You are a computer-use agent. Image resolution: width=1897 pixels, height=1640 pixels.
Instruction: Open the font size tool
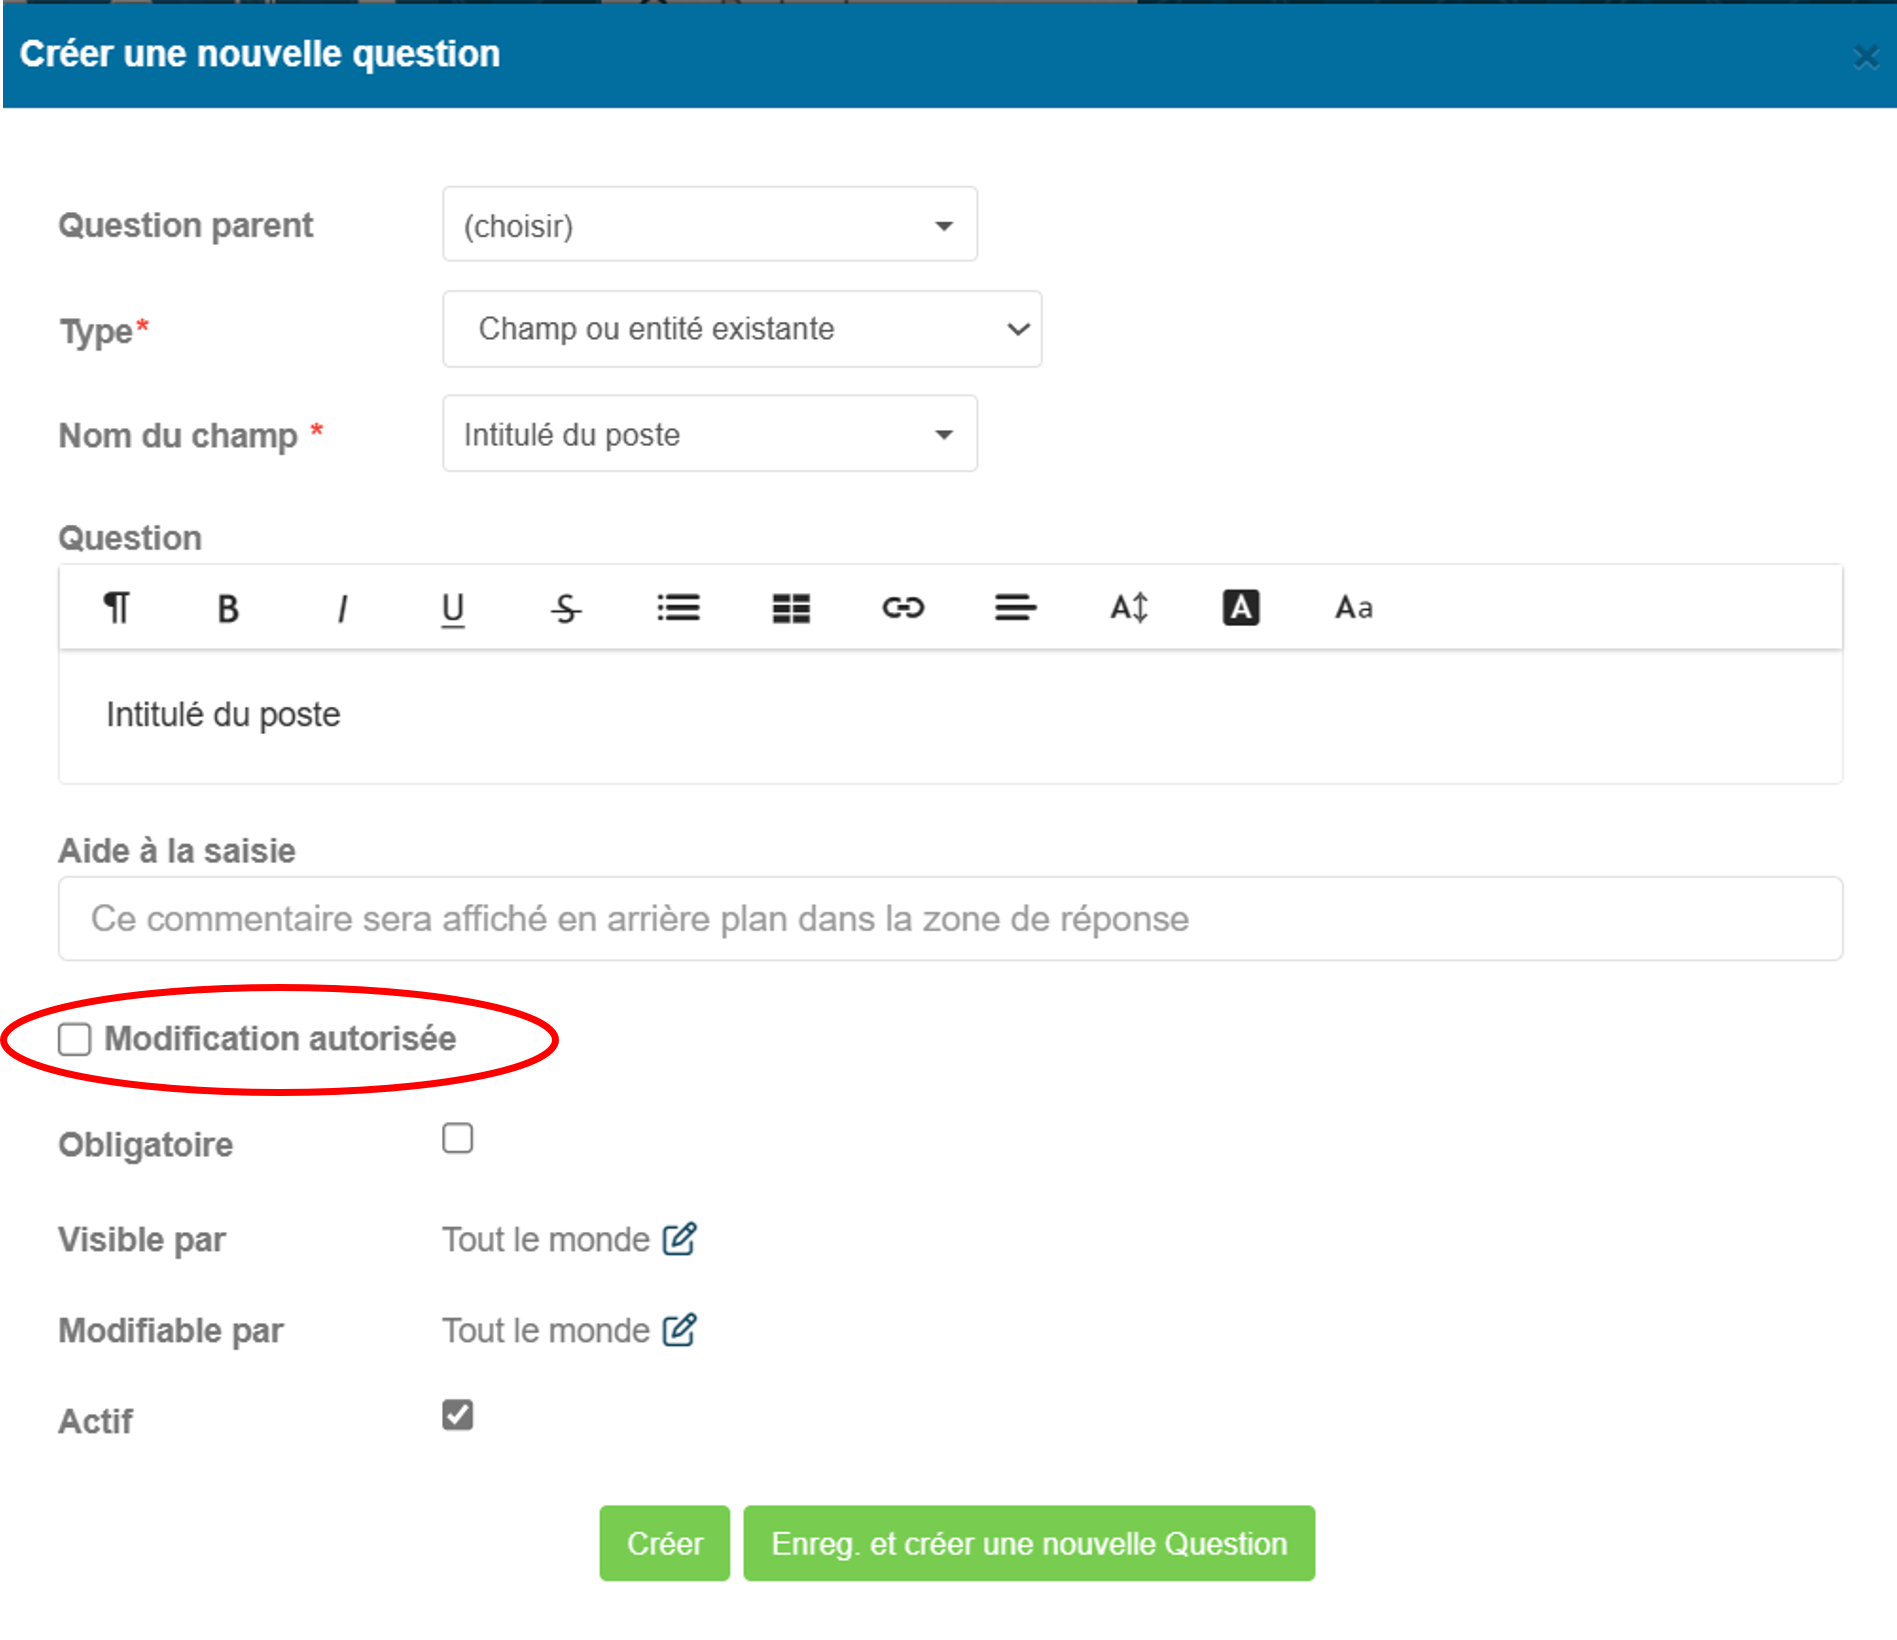(x=1129, y=608)
